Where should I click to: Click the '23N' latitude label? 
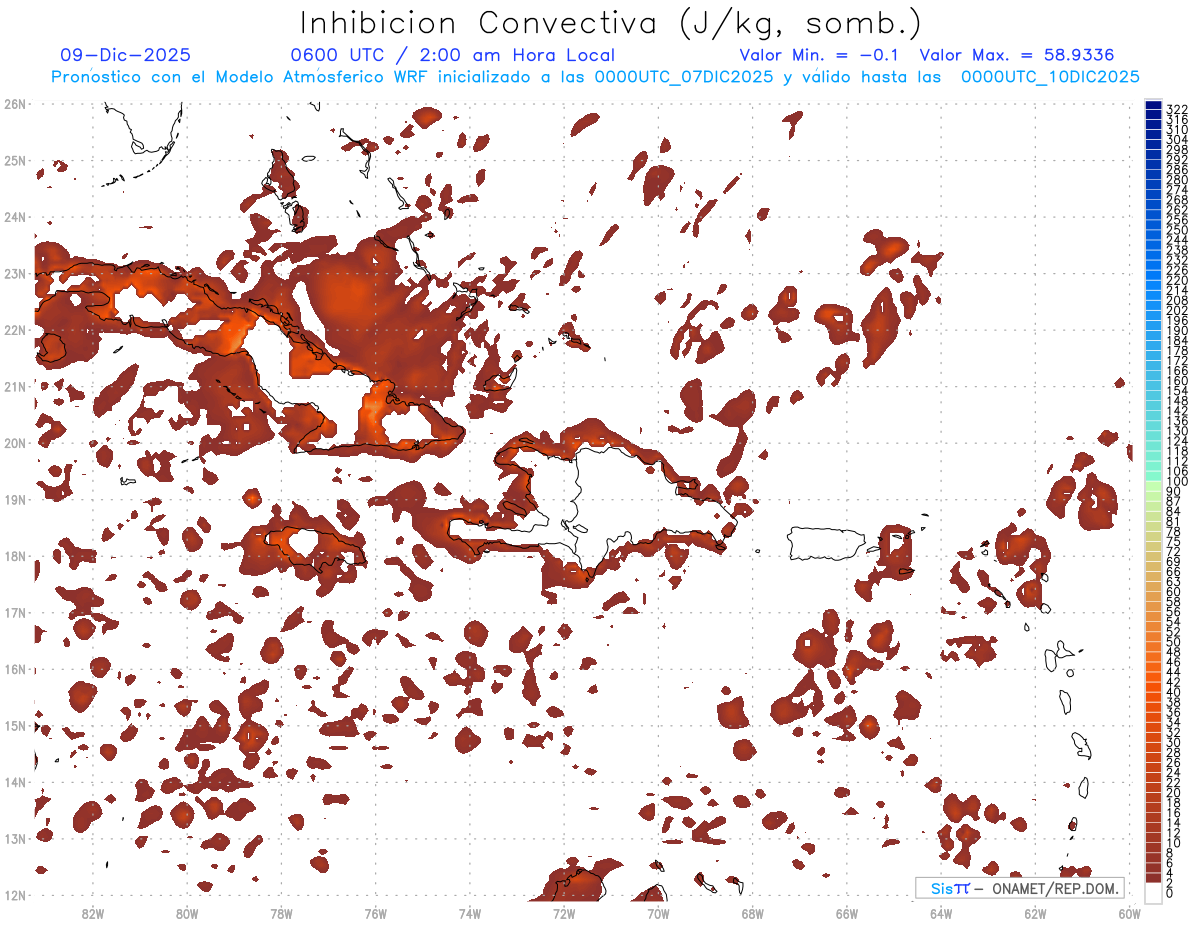(15, 273)
